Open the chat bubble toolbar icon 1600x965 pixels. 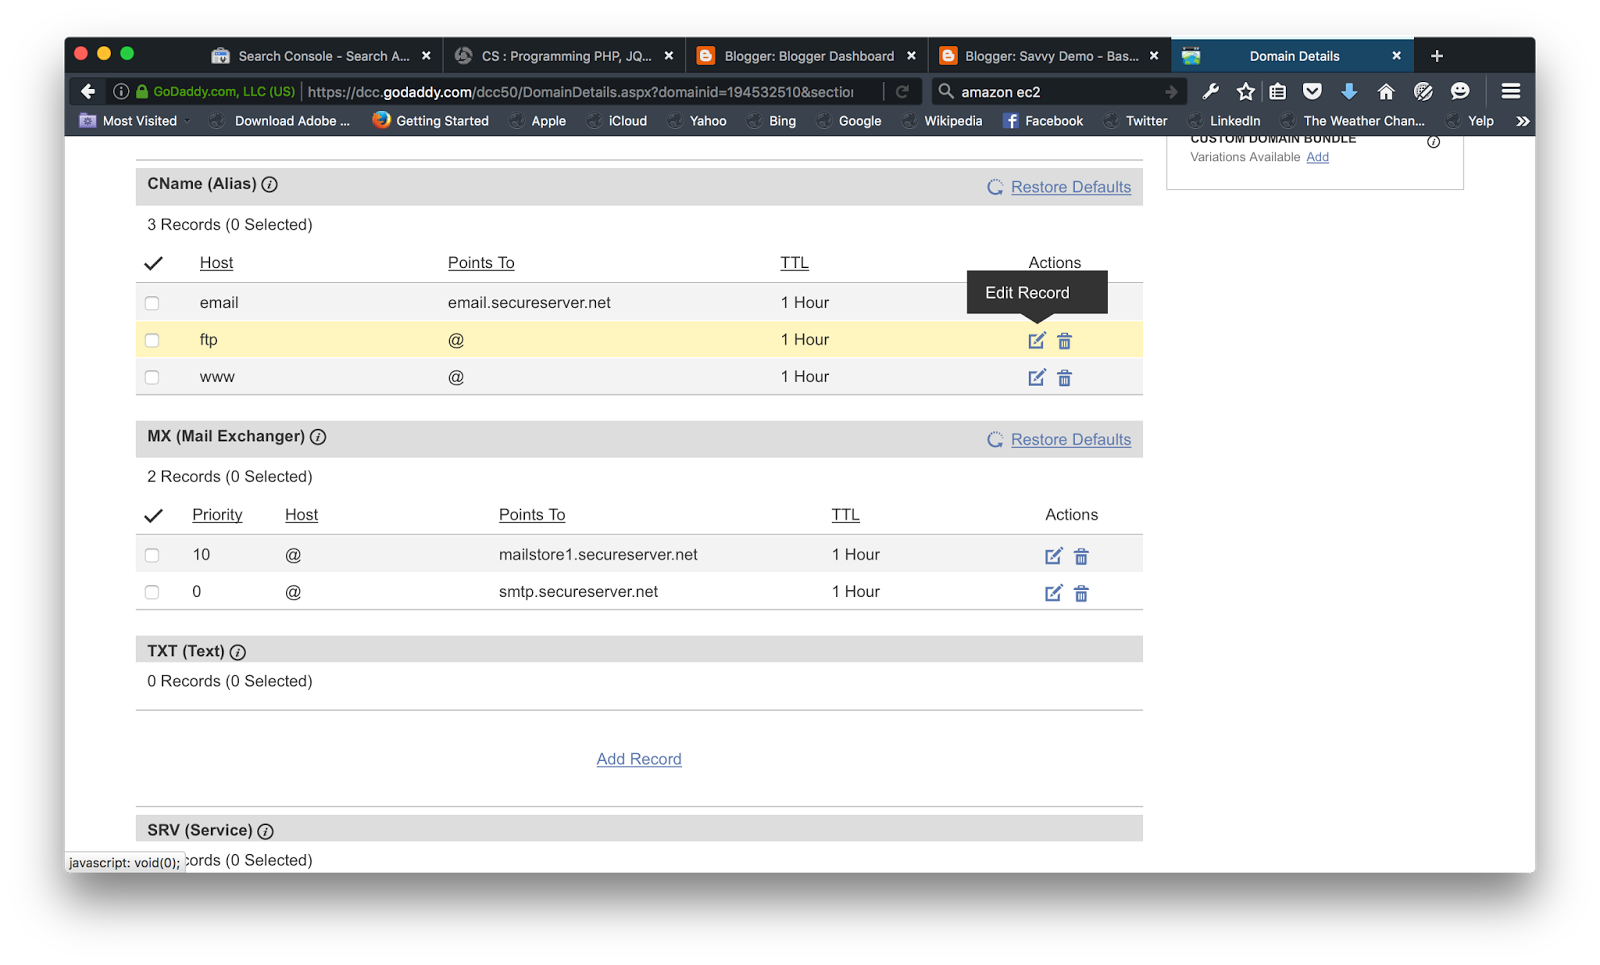pyautogui.click(x=1460, y=91)
